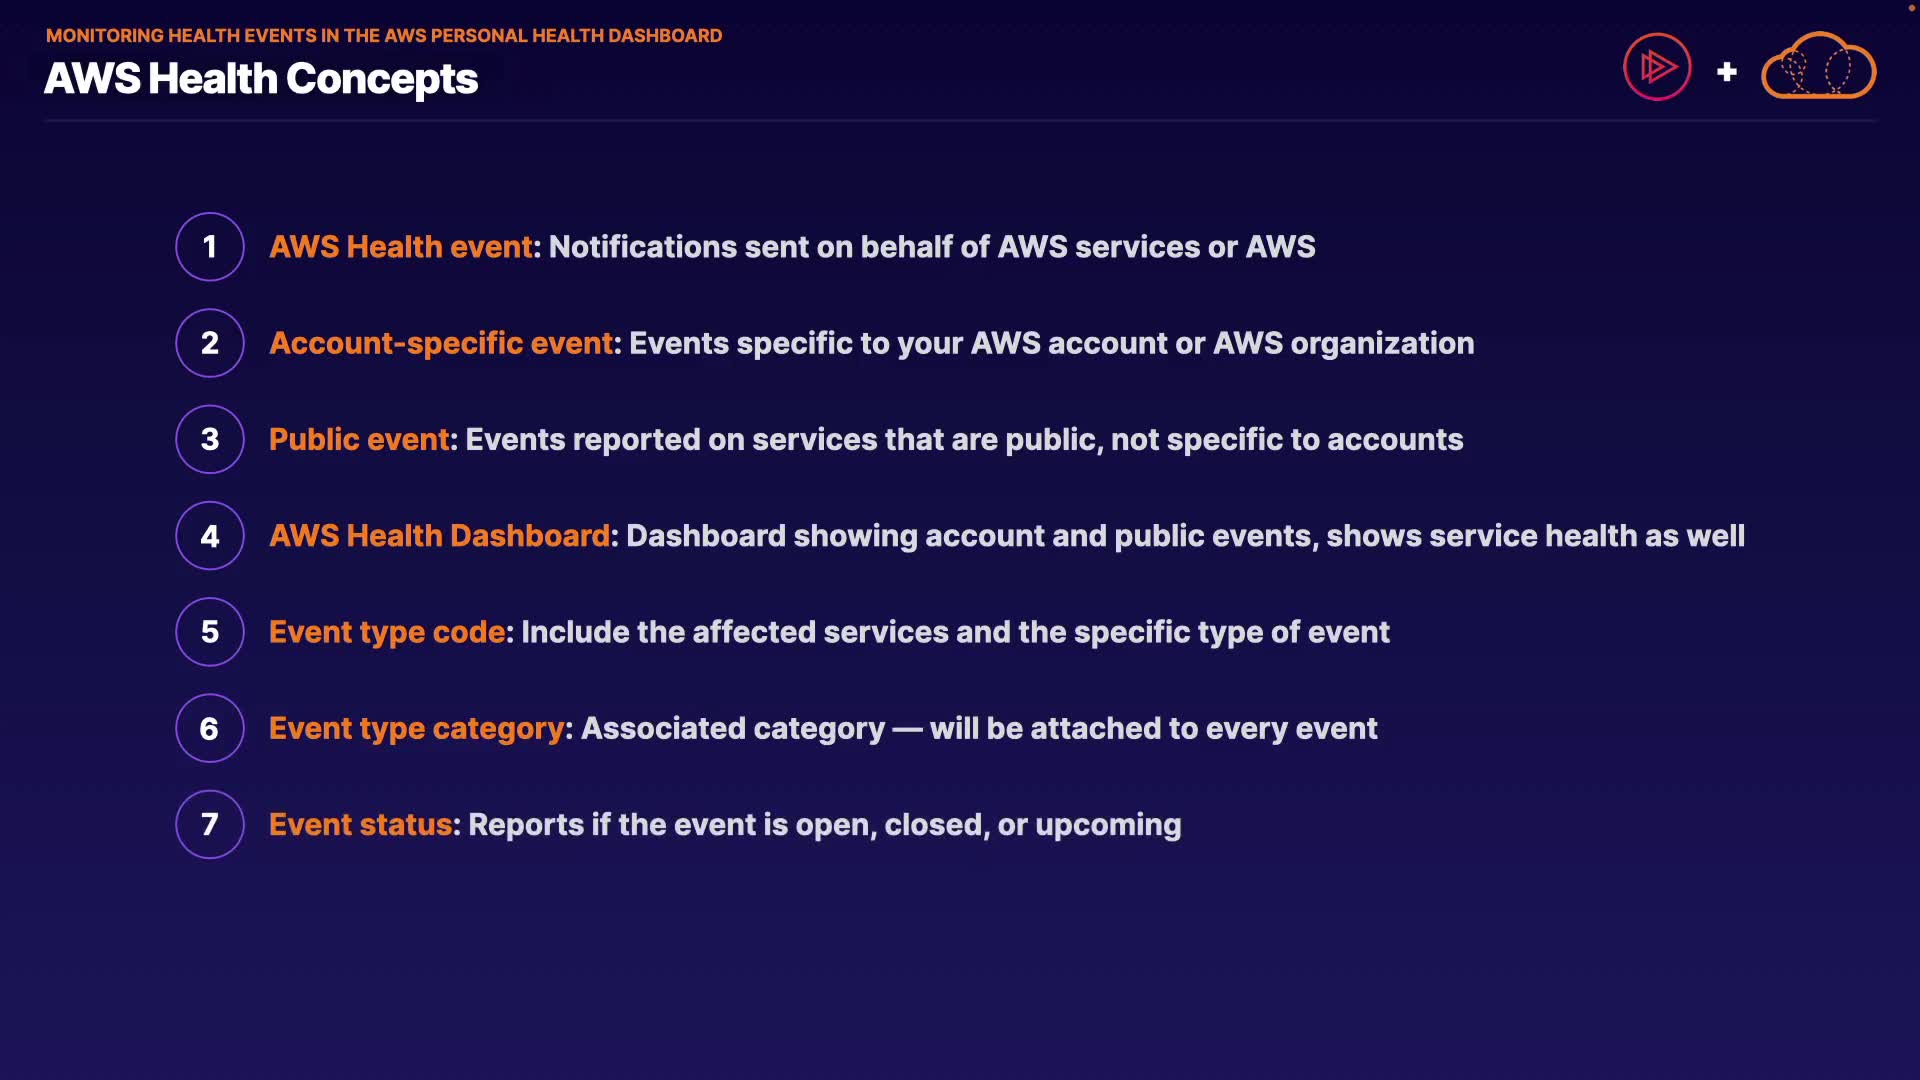The width and height of the screenshot is (1920, 1080).
Task: Click the circled number 7 icon
Action: [x=210, y=824]
